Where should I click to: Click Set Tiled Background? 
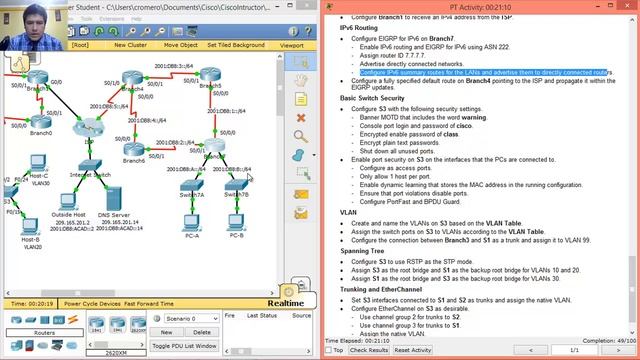click(236, 45)
